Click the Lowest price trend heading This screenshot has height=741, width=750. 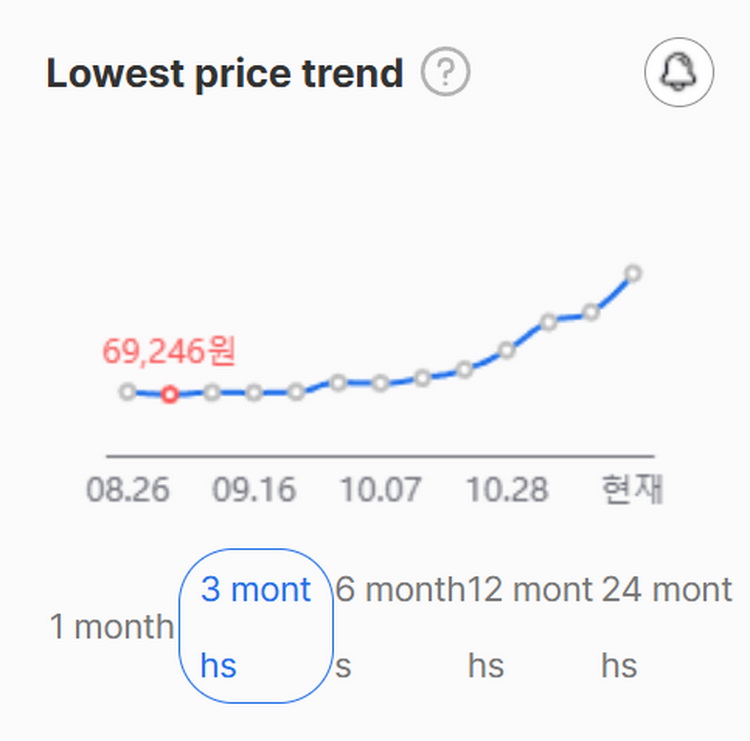click(225, 74)
